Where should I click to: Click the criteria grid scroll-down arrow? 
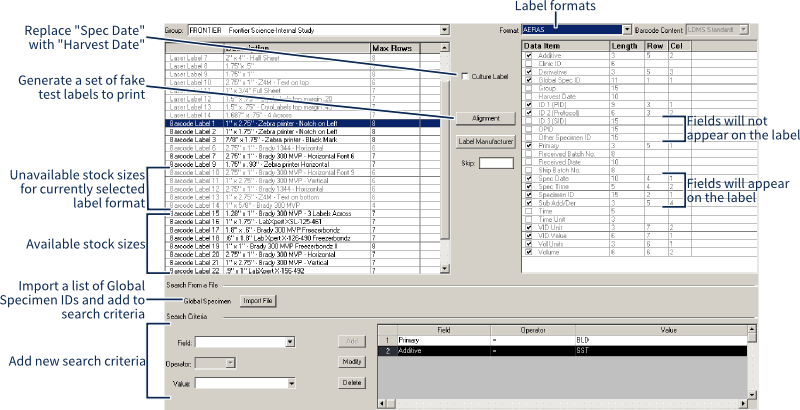(752, 395)
